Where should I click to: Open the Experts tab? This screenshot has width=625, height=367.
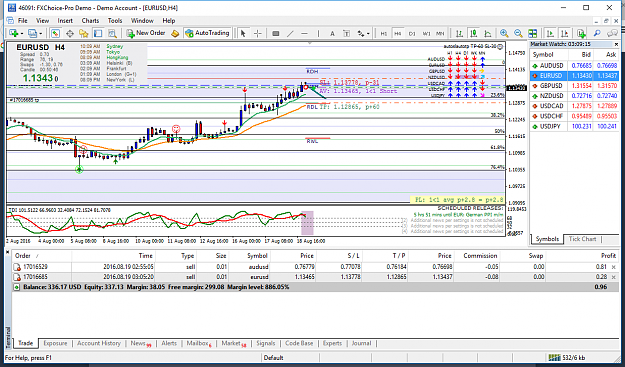332,343
